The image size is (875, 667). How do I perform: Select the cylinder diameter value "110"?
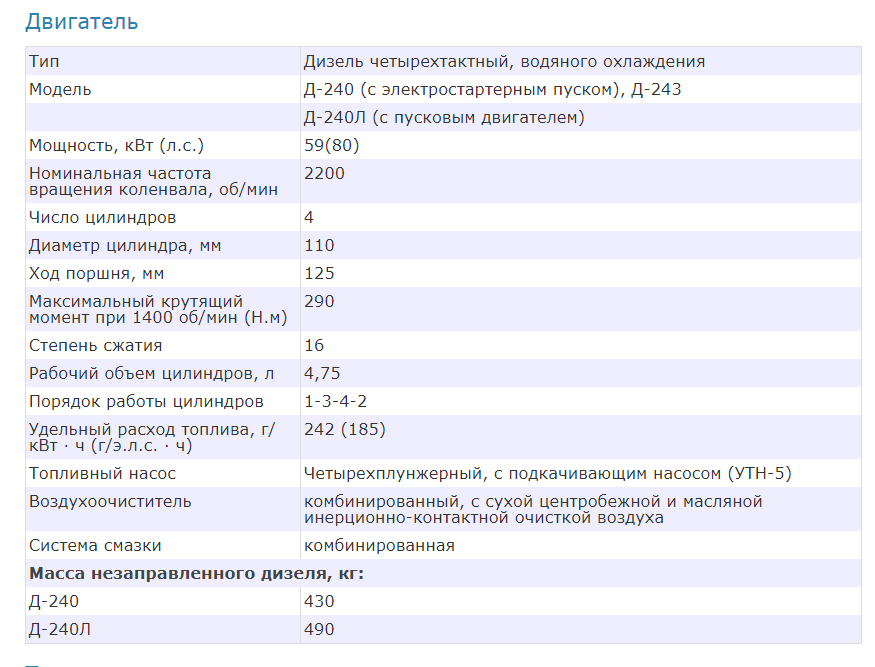[x=319, y=245]
